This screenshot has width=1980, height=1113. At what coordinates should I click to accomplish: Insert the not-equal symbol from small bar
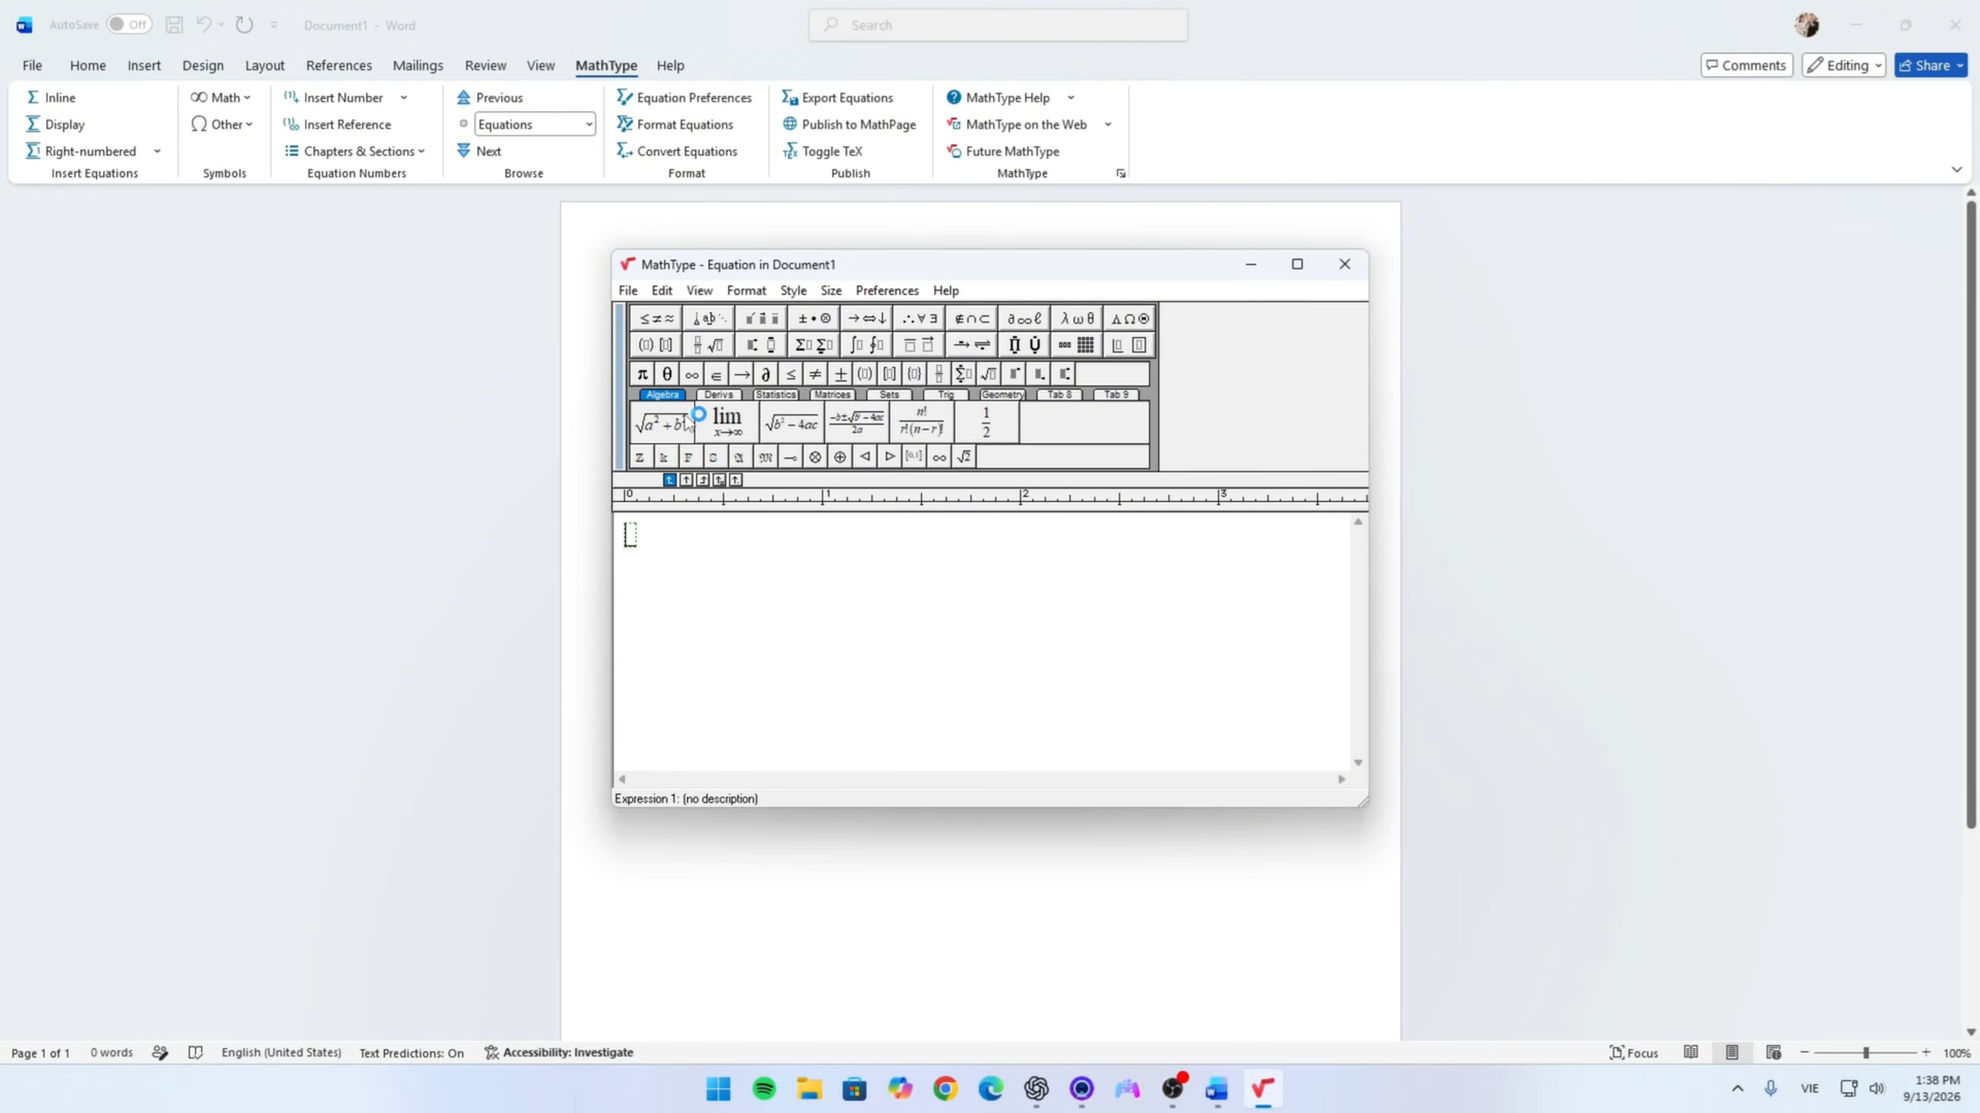click(815, 374)
